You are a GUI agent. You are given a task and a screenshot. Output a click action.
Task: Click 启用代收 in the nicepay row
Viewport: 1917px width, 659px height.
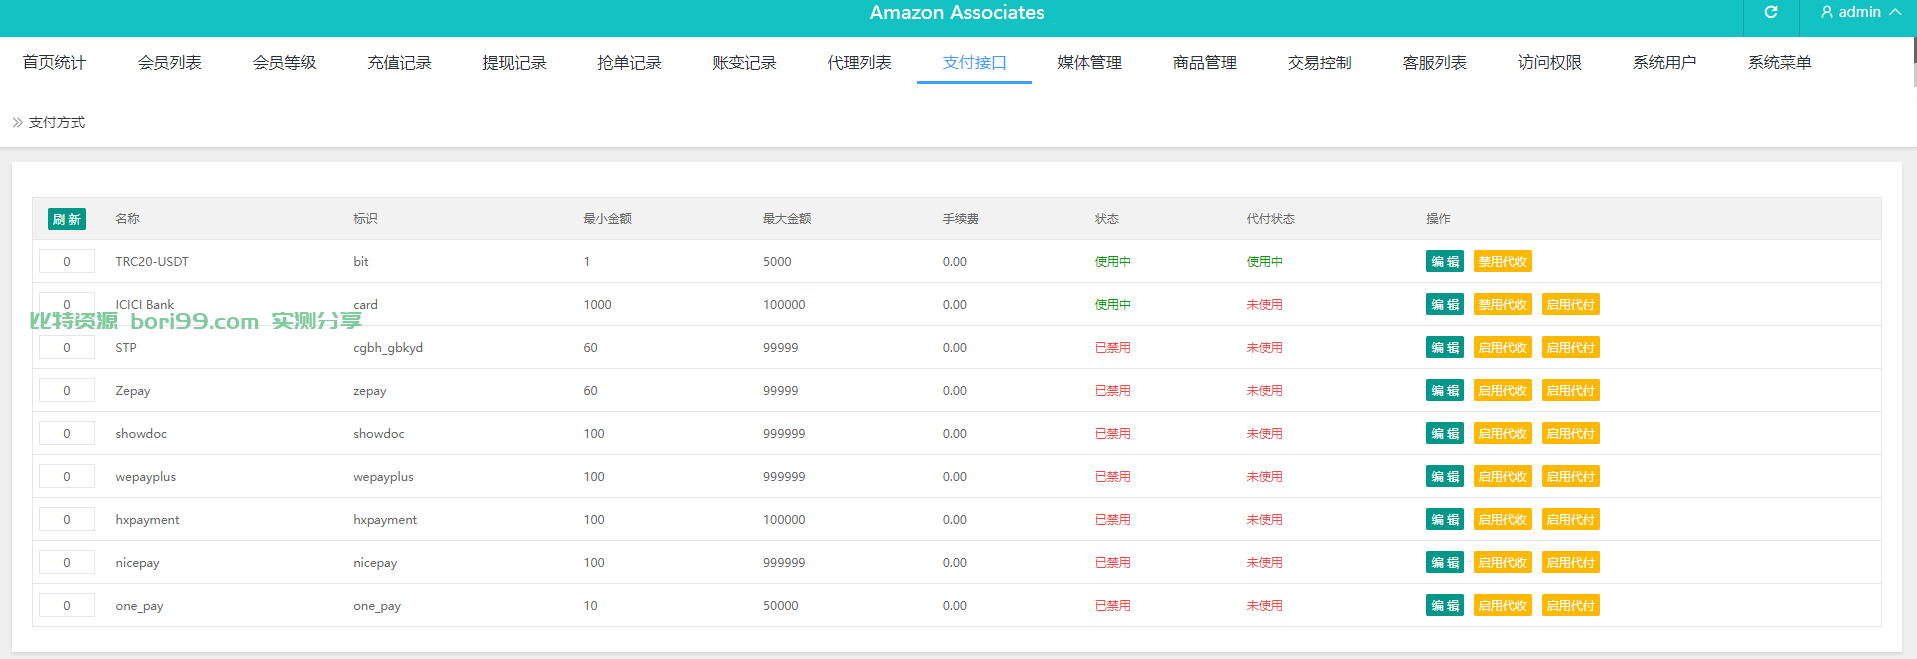[x=1503, y=562]
